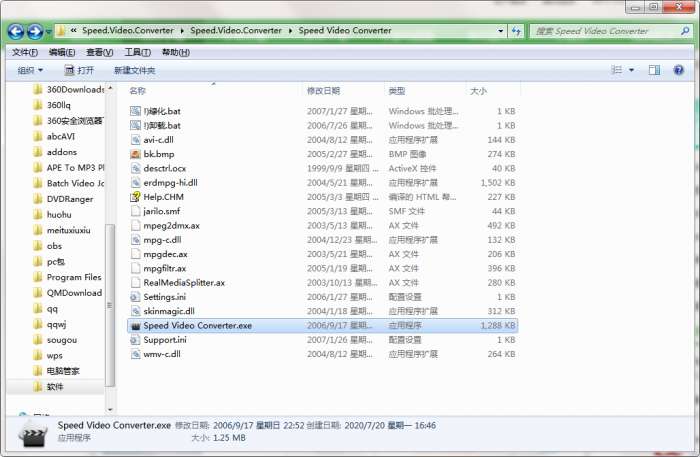Select the jarilo.smf file icon
Viewport: 700px width, 457px height.
[135, 211]
